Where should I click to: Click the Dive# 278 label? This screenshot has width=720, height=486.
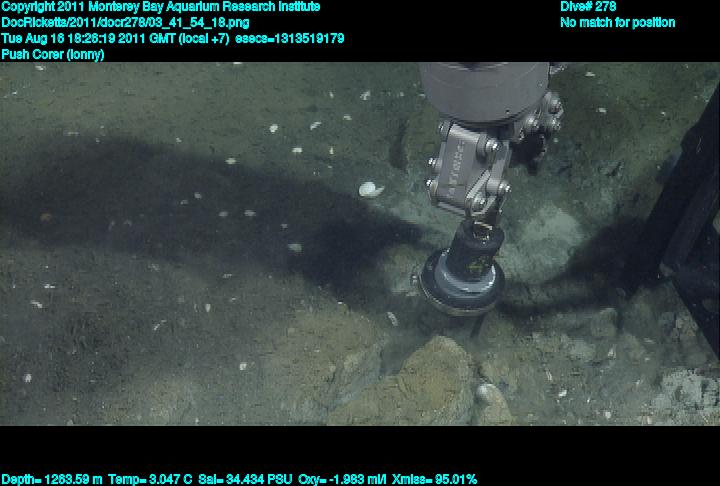point(588,7)
